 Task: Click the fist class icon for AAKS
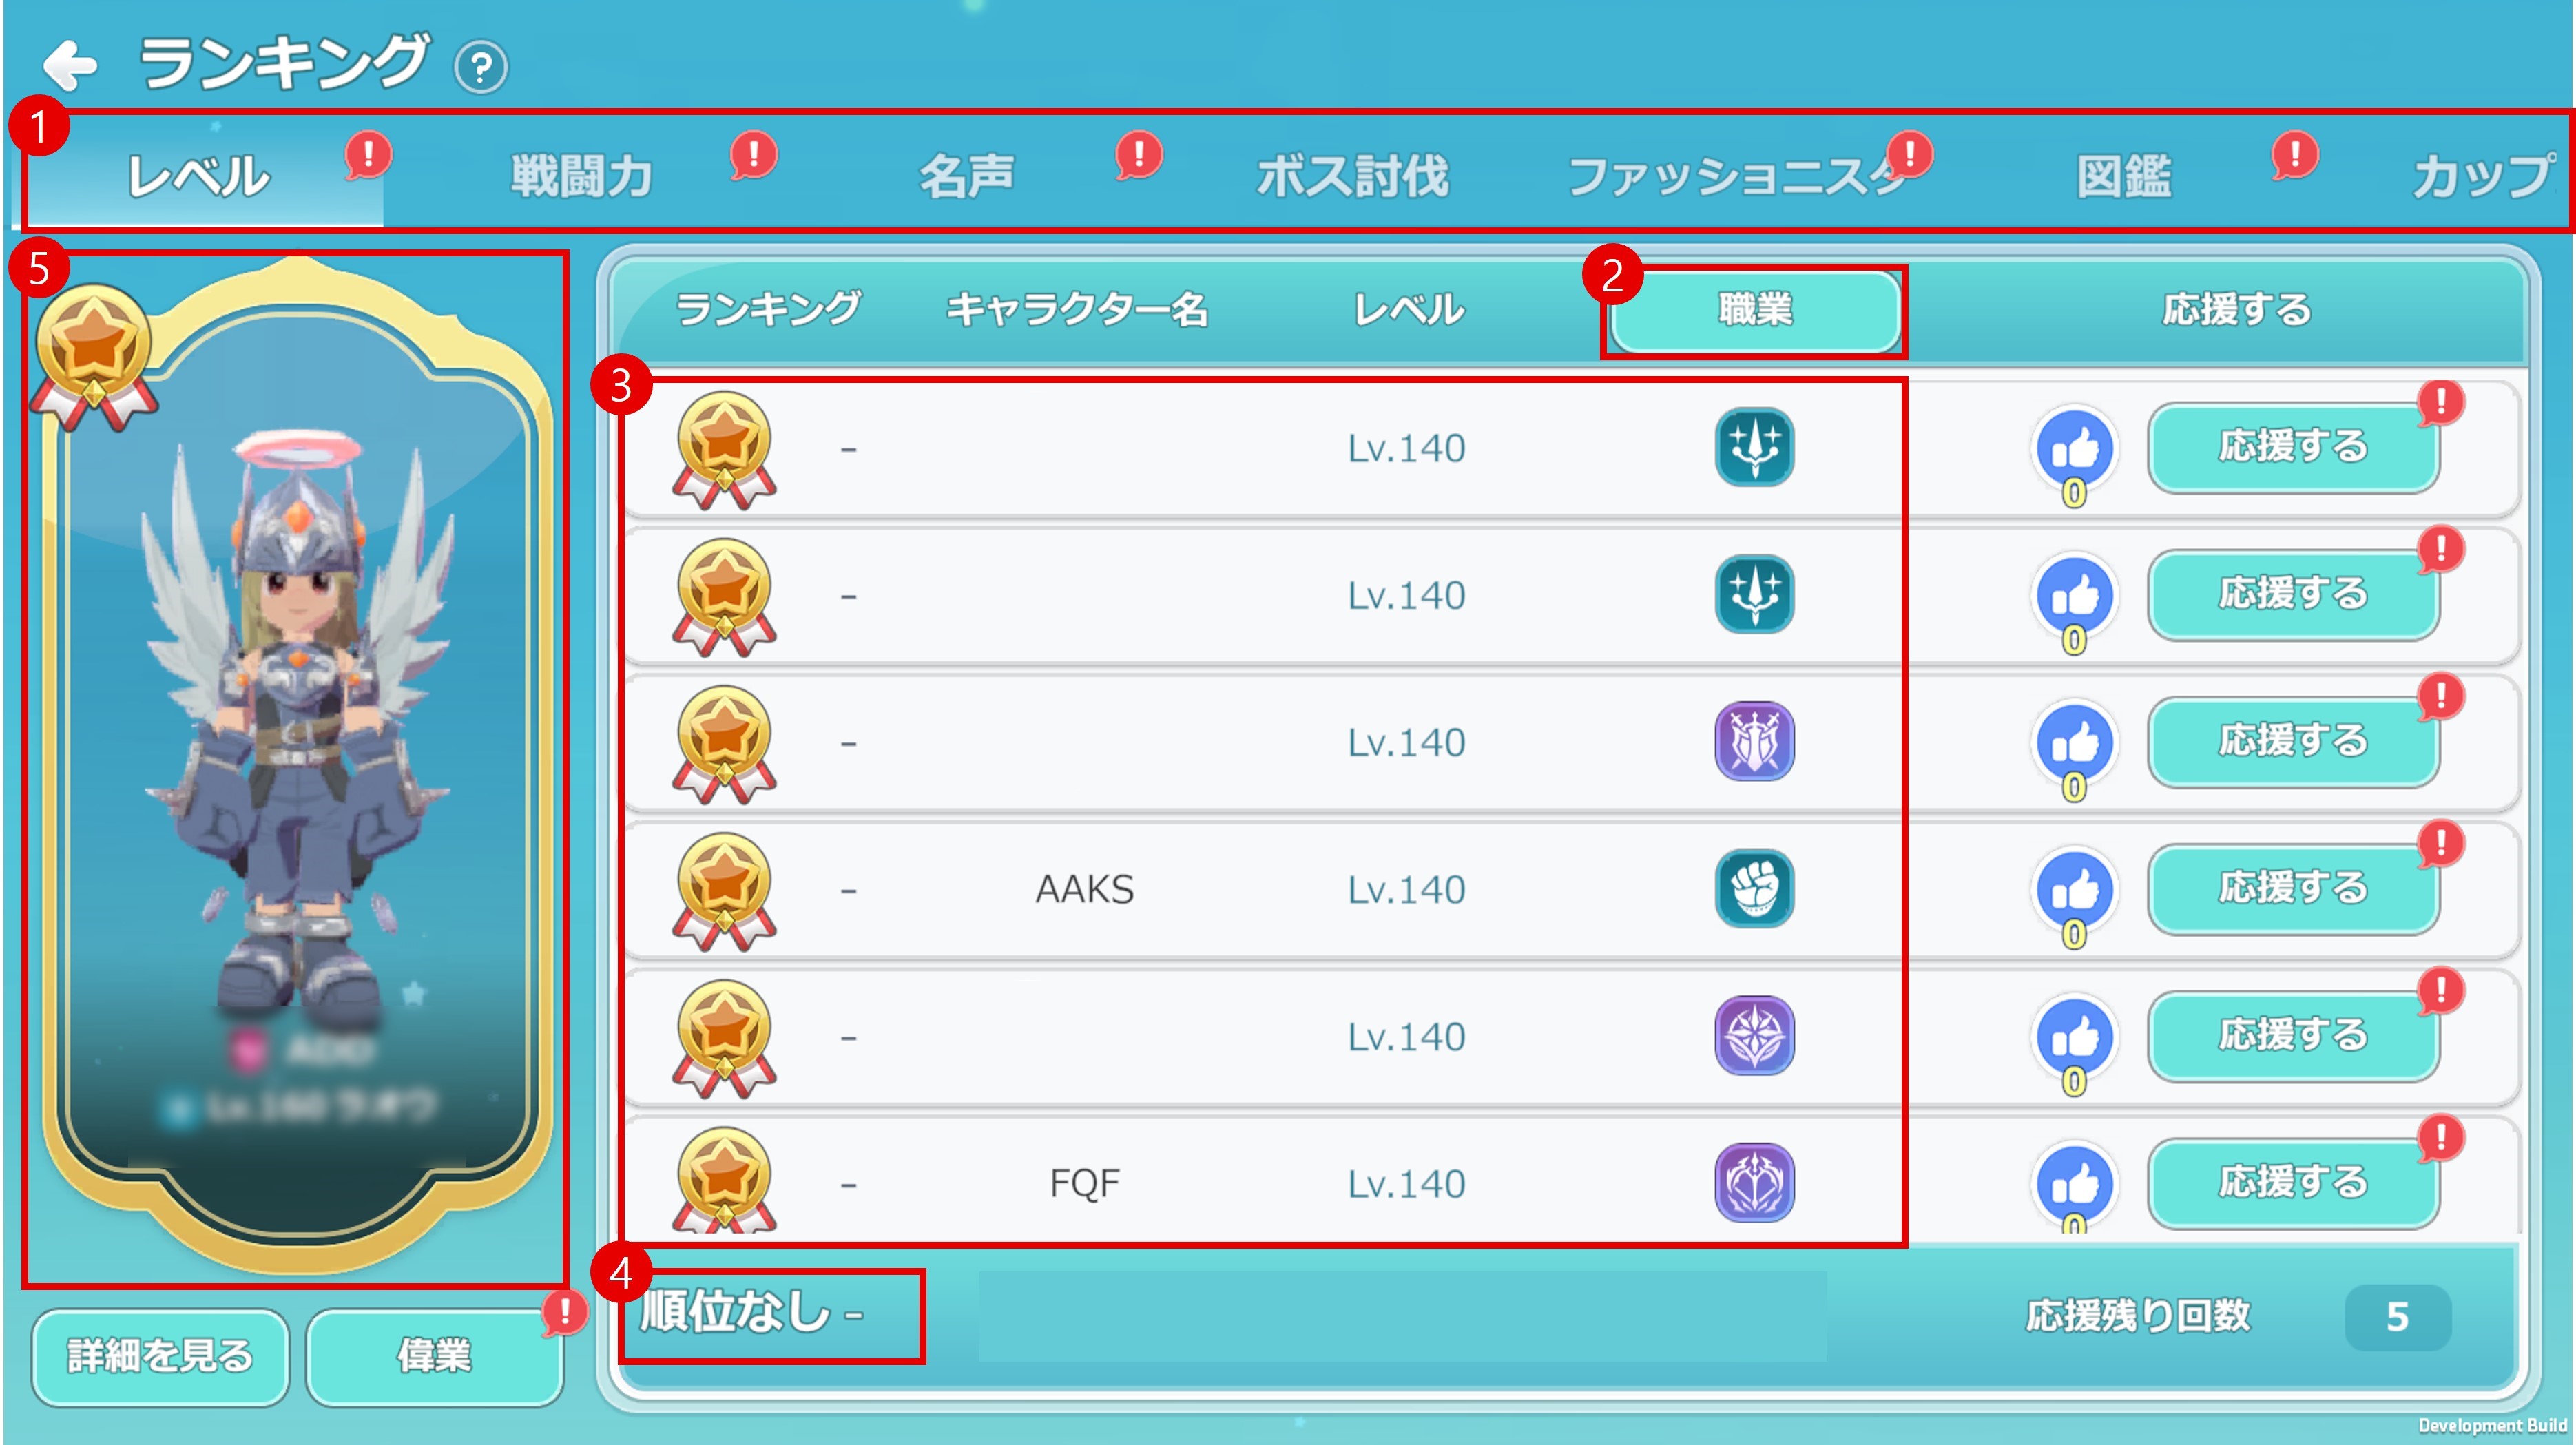pos(1754,889)
